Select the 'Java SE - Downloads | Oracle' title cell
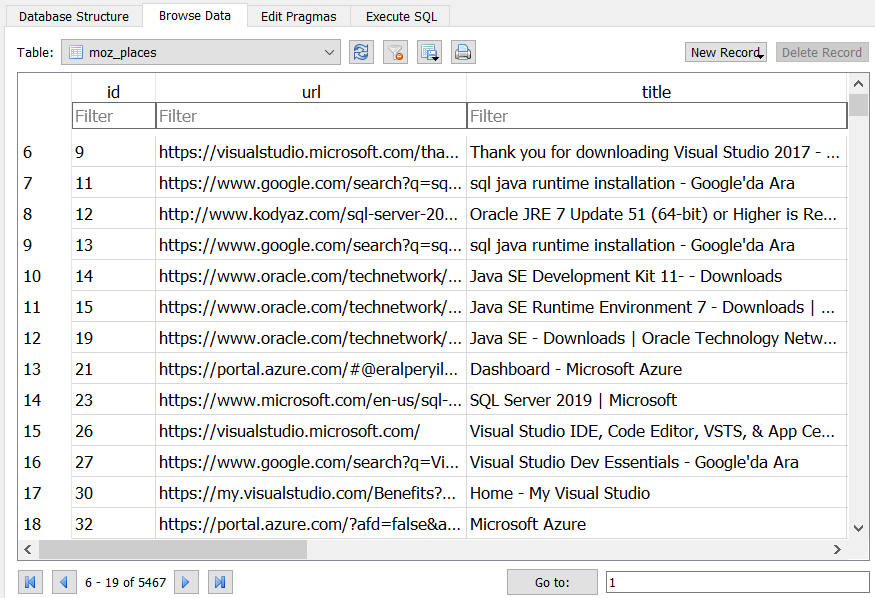This screenshot has width=875, height=598. pyautogui.click(x=657, y=338)
